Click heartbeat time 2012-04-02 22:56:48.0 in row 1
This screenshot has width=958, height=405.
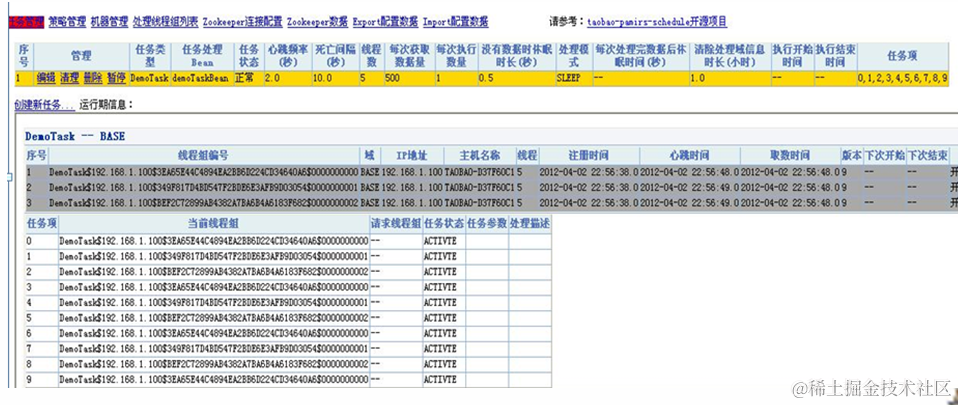[x=690, y=172]
